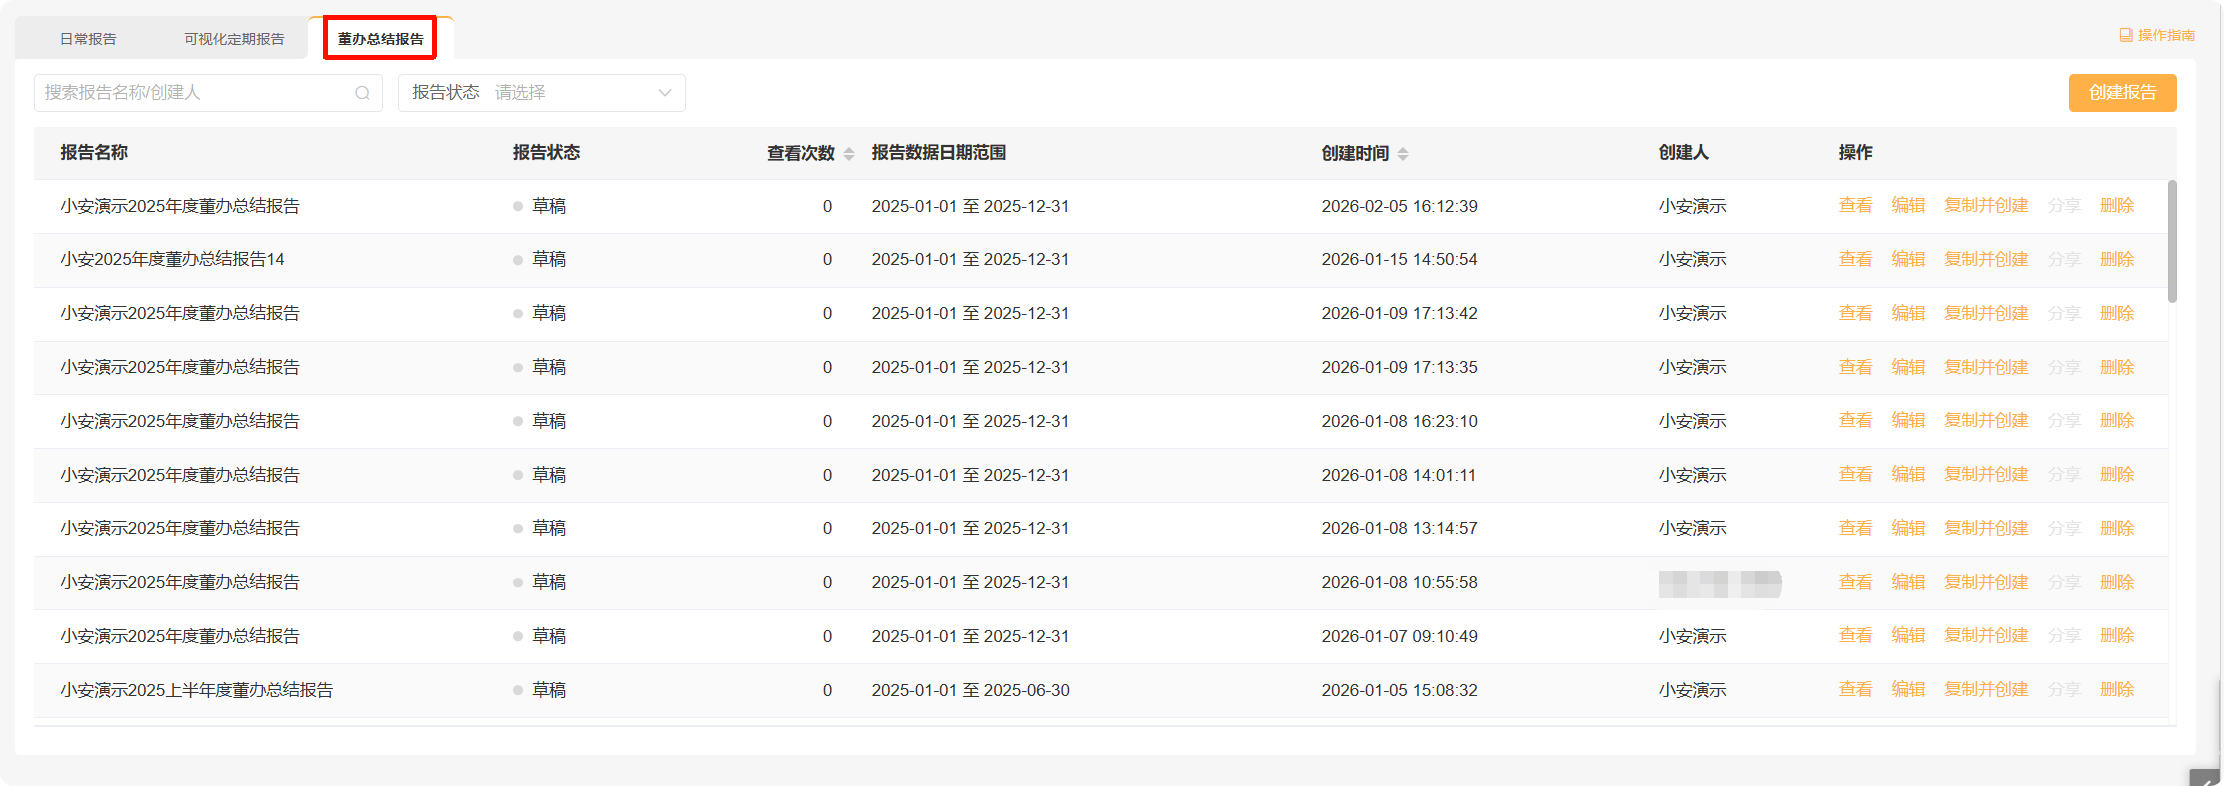This screenshot has height=786, width=2224.
Task: Switch to the 日常报告 tab
Action: pos(88,39)
